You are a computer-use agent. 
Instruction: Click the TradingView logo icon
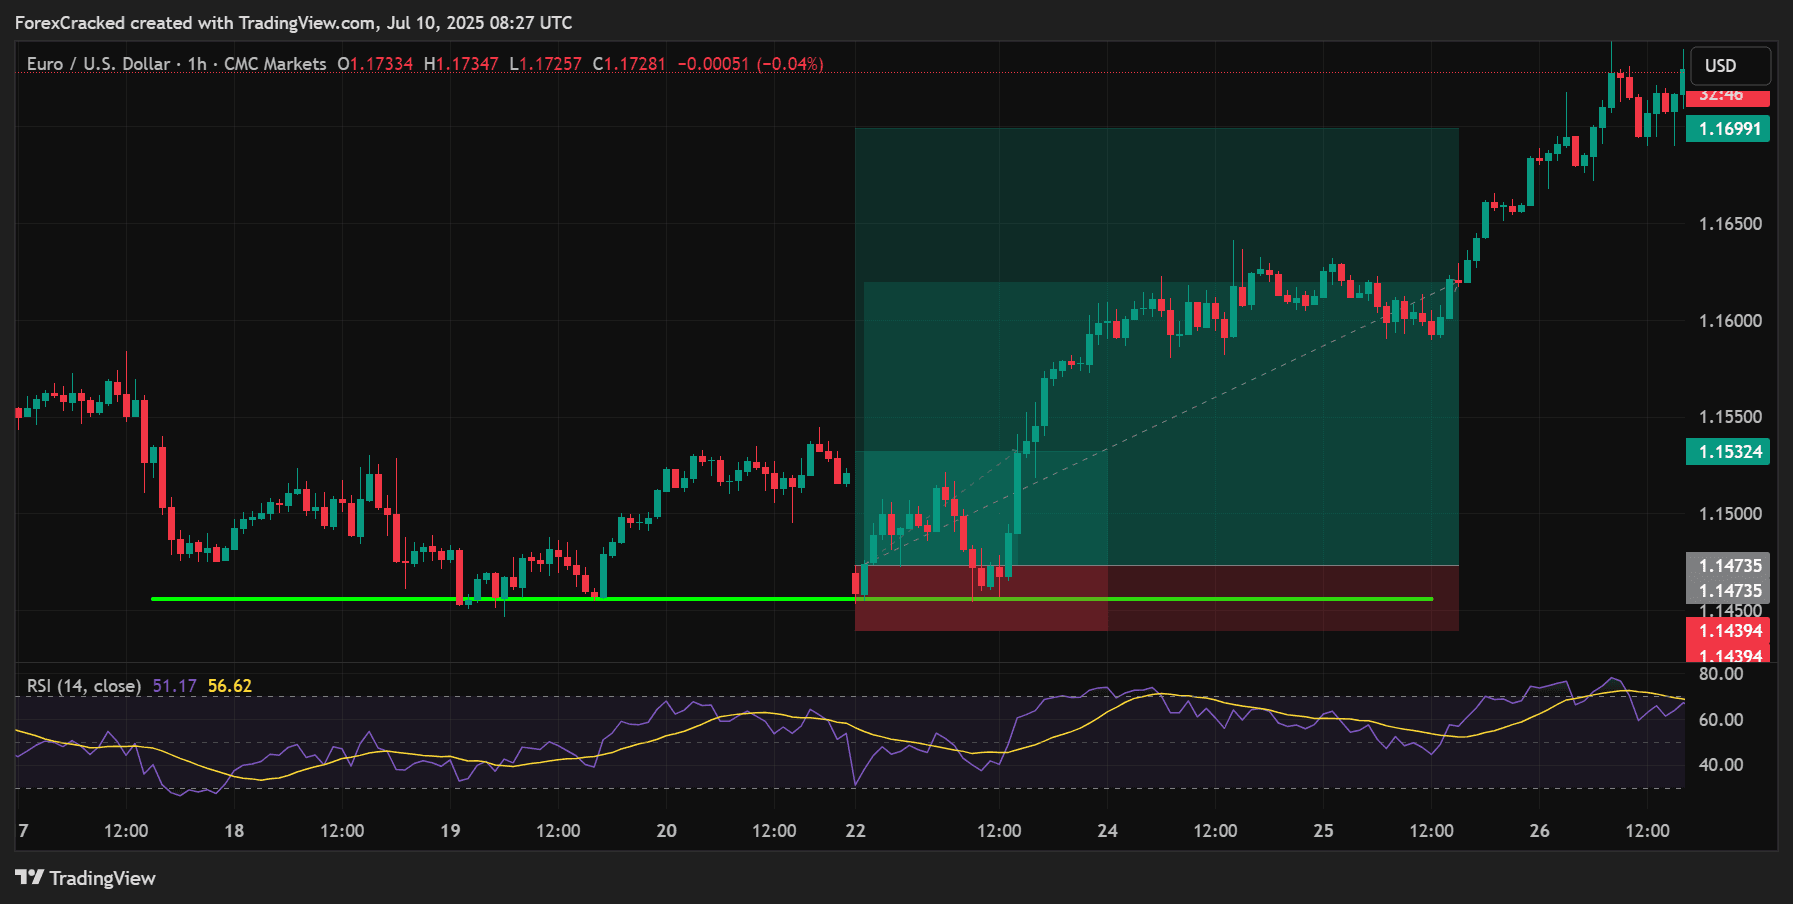30,878
